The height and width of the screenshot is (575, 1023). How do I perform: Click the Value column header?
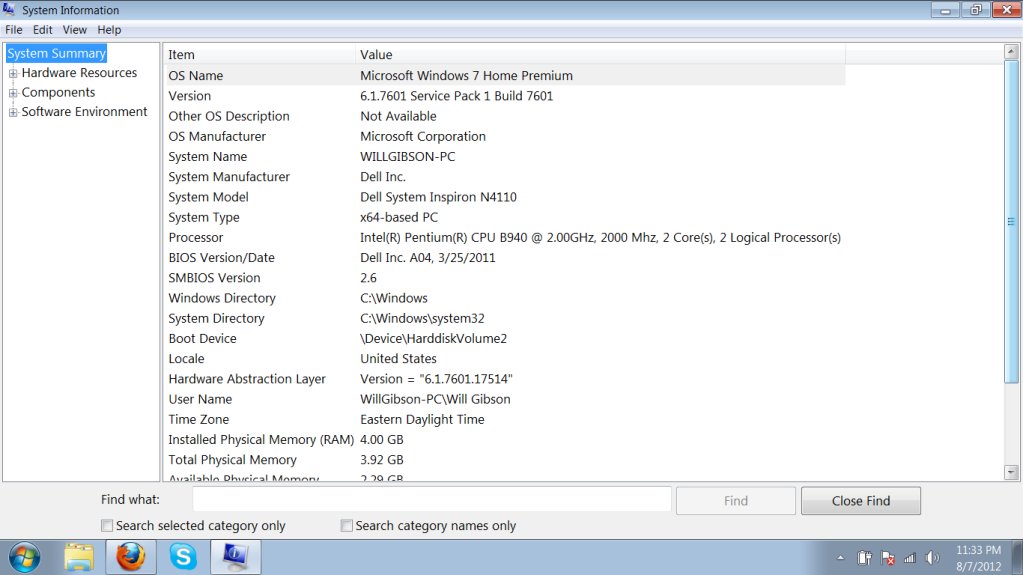click(601, 55)
